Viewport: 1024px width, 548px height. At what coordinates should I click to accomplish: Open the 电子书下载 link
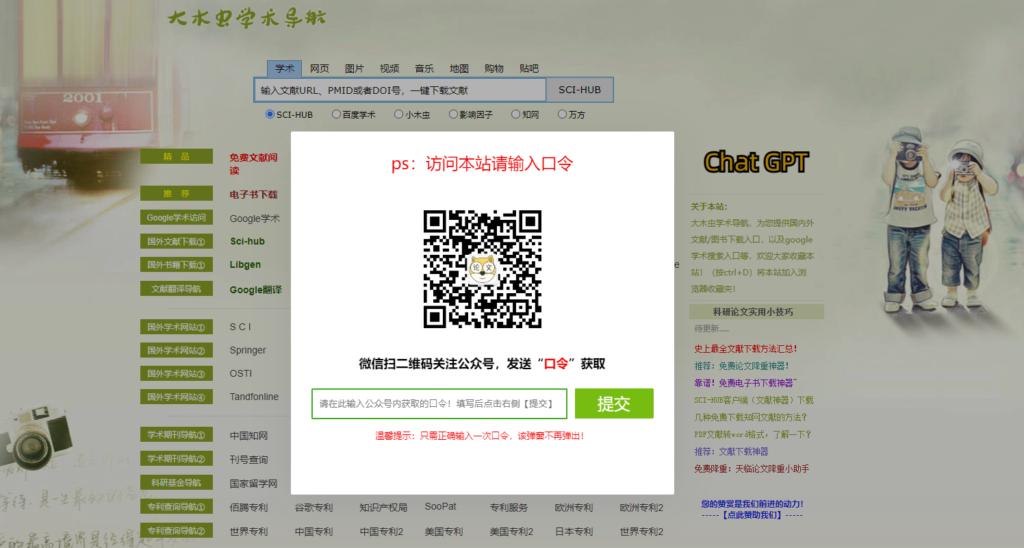pos(253,195)
